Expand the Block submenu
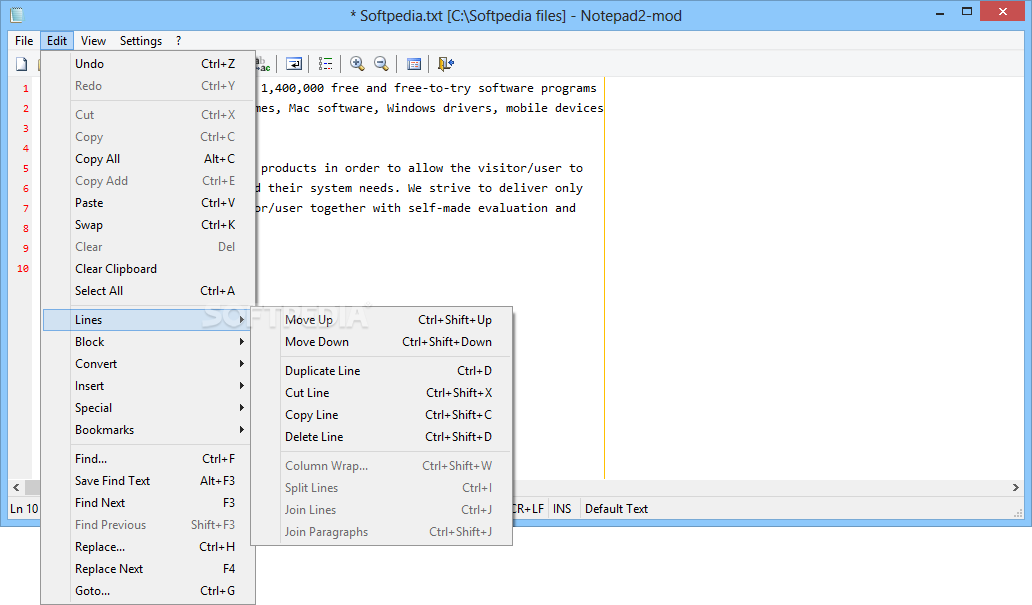This screenshot has height=605, width=1032. pos(149,342)
